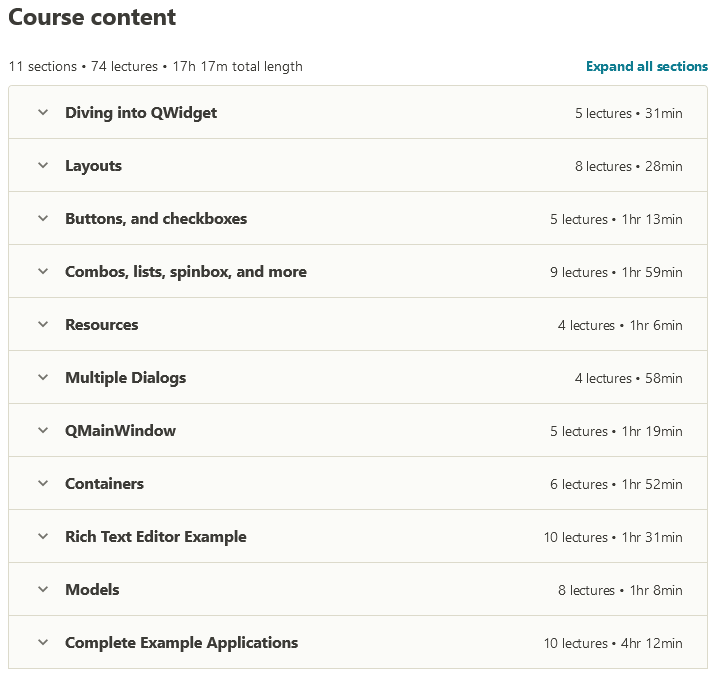Click the Multiple Dialogs section heading
715x678 pixels.
pos(125,378)
